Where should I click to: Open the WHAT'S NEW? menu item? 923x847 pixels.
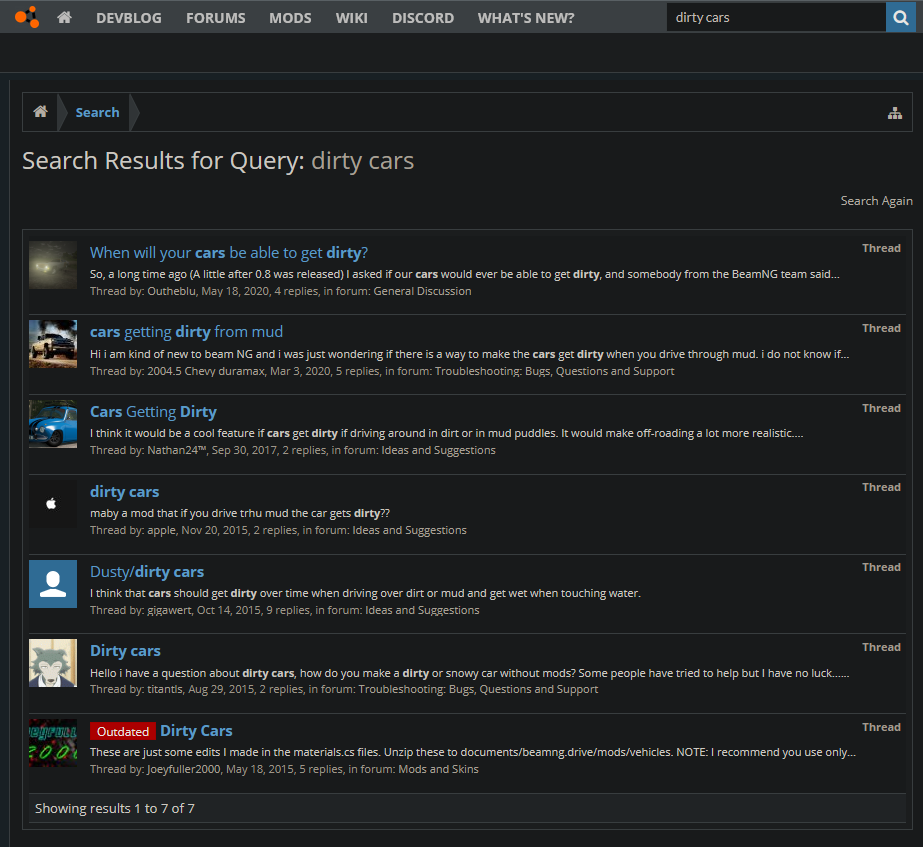[x=526, y=18]
